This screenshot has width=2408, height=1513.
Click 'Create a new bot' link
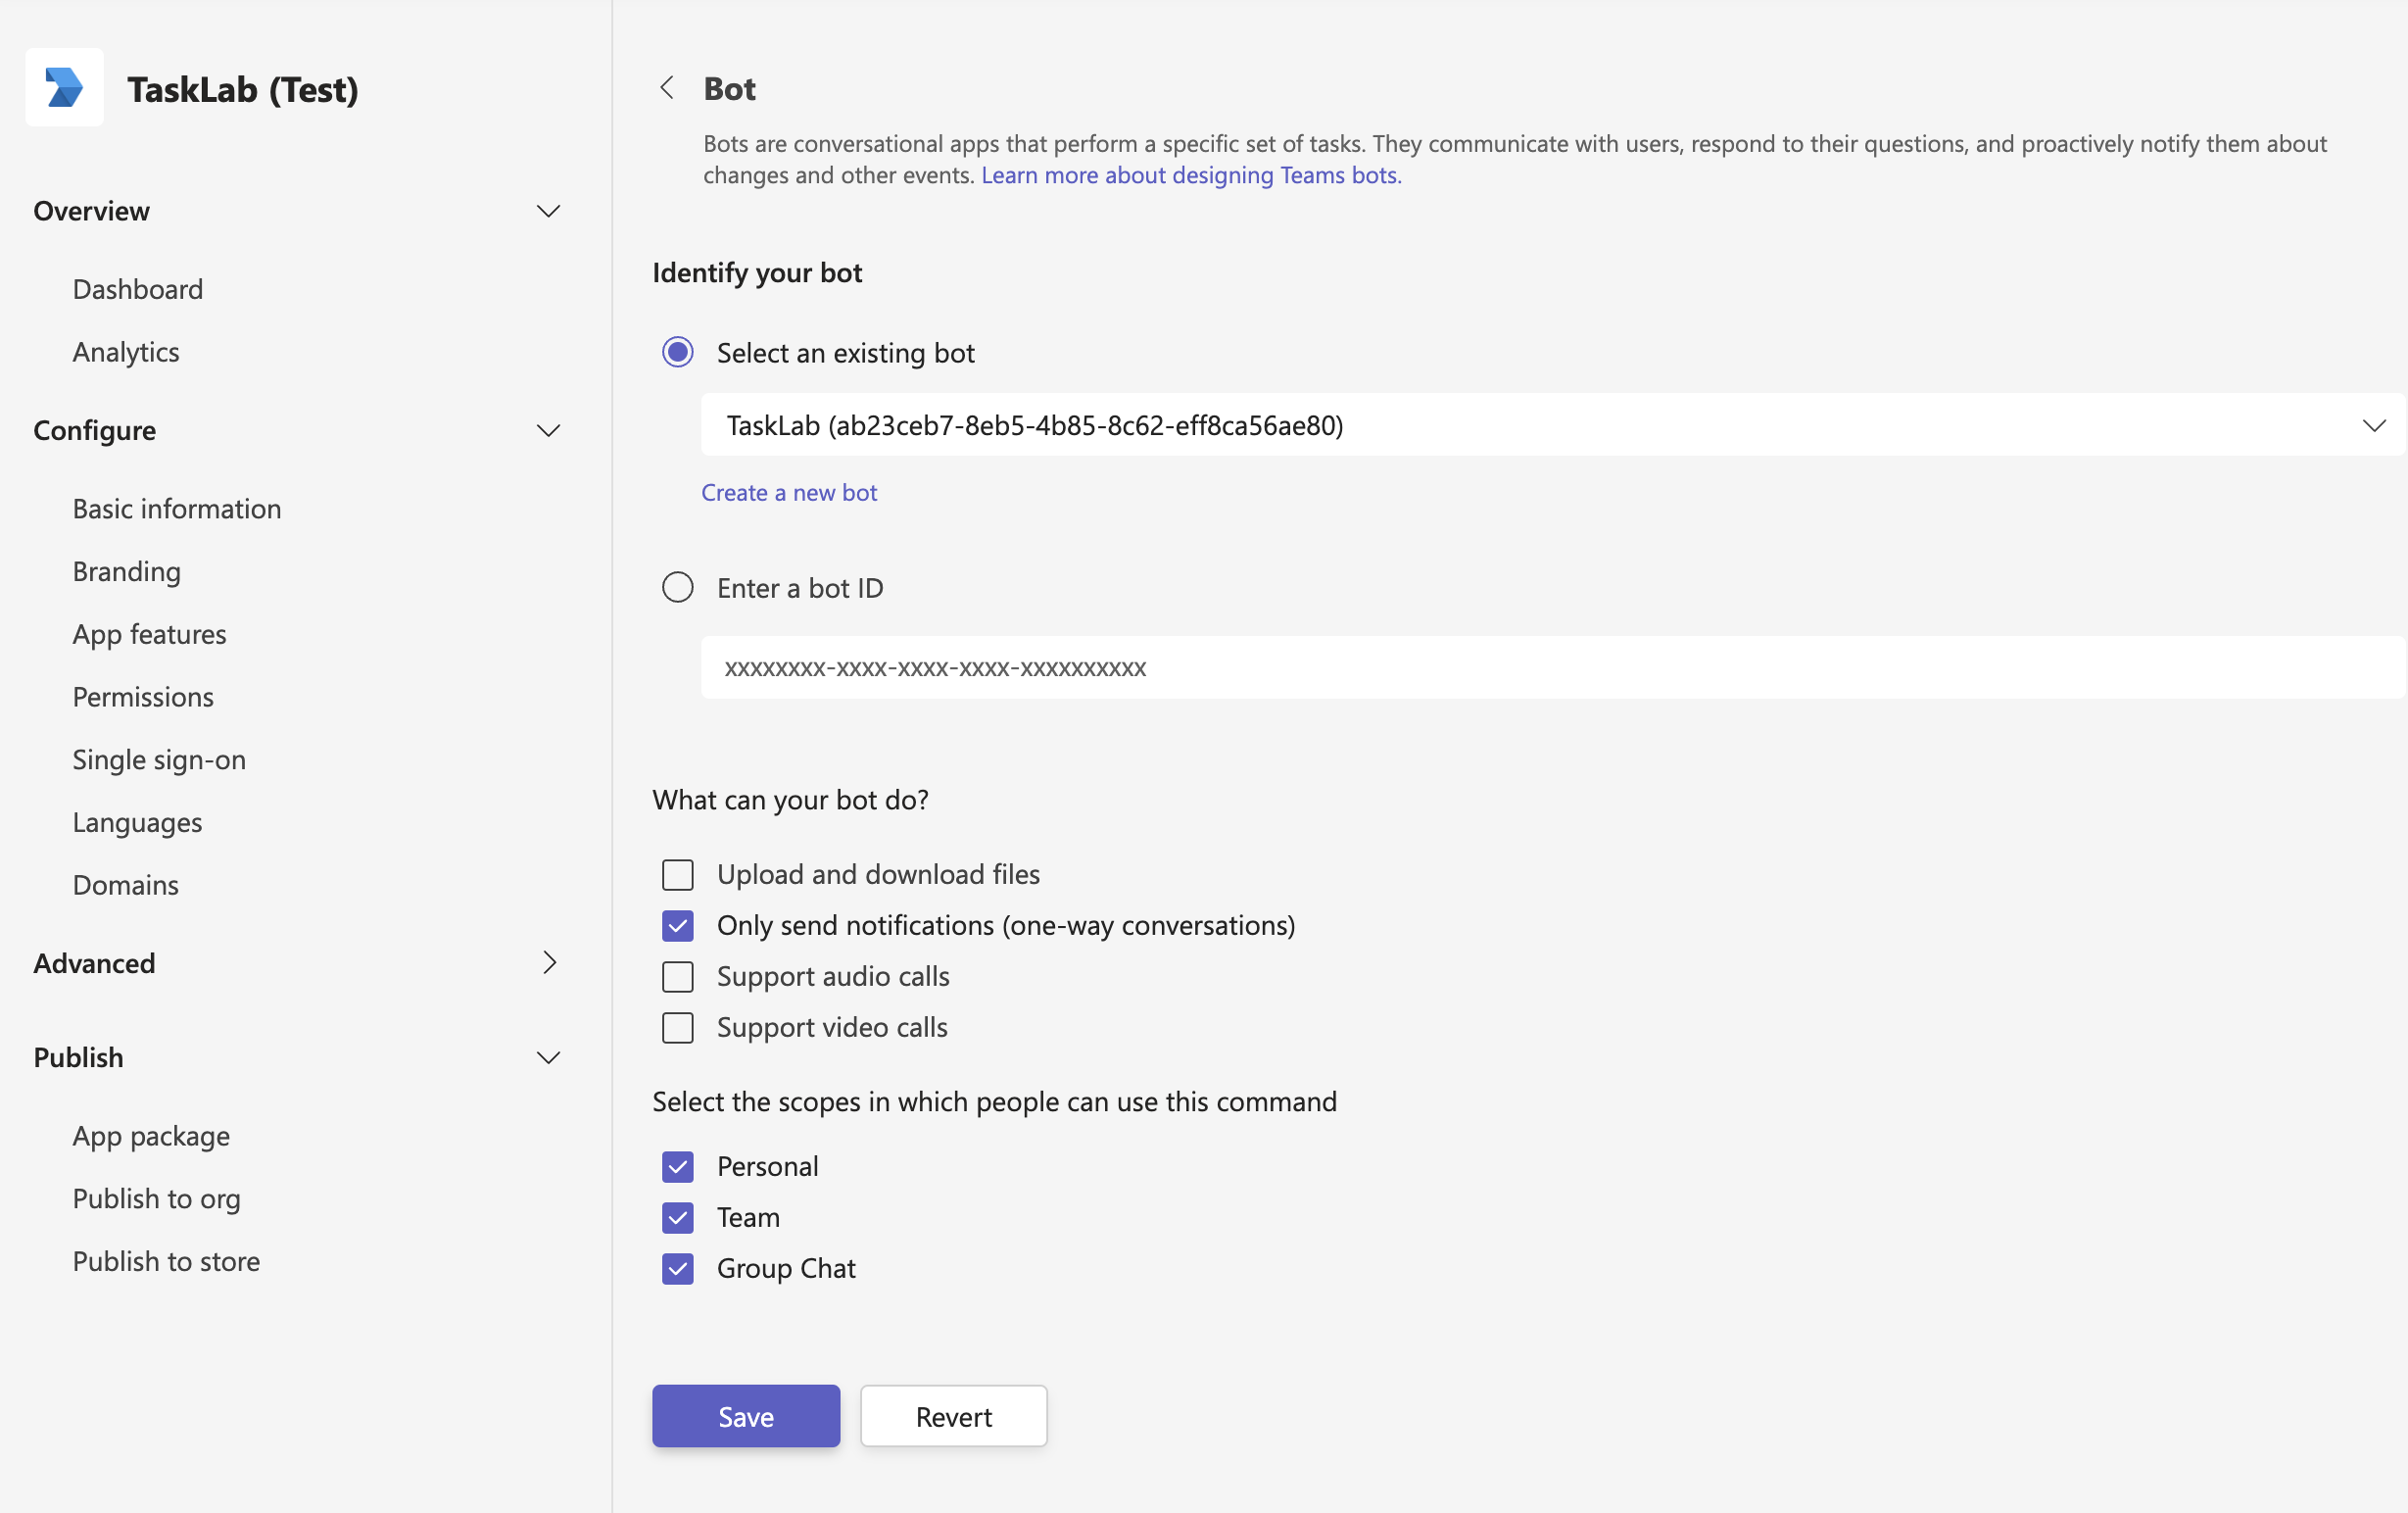click(789, 492)
